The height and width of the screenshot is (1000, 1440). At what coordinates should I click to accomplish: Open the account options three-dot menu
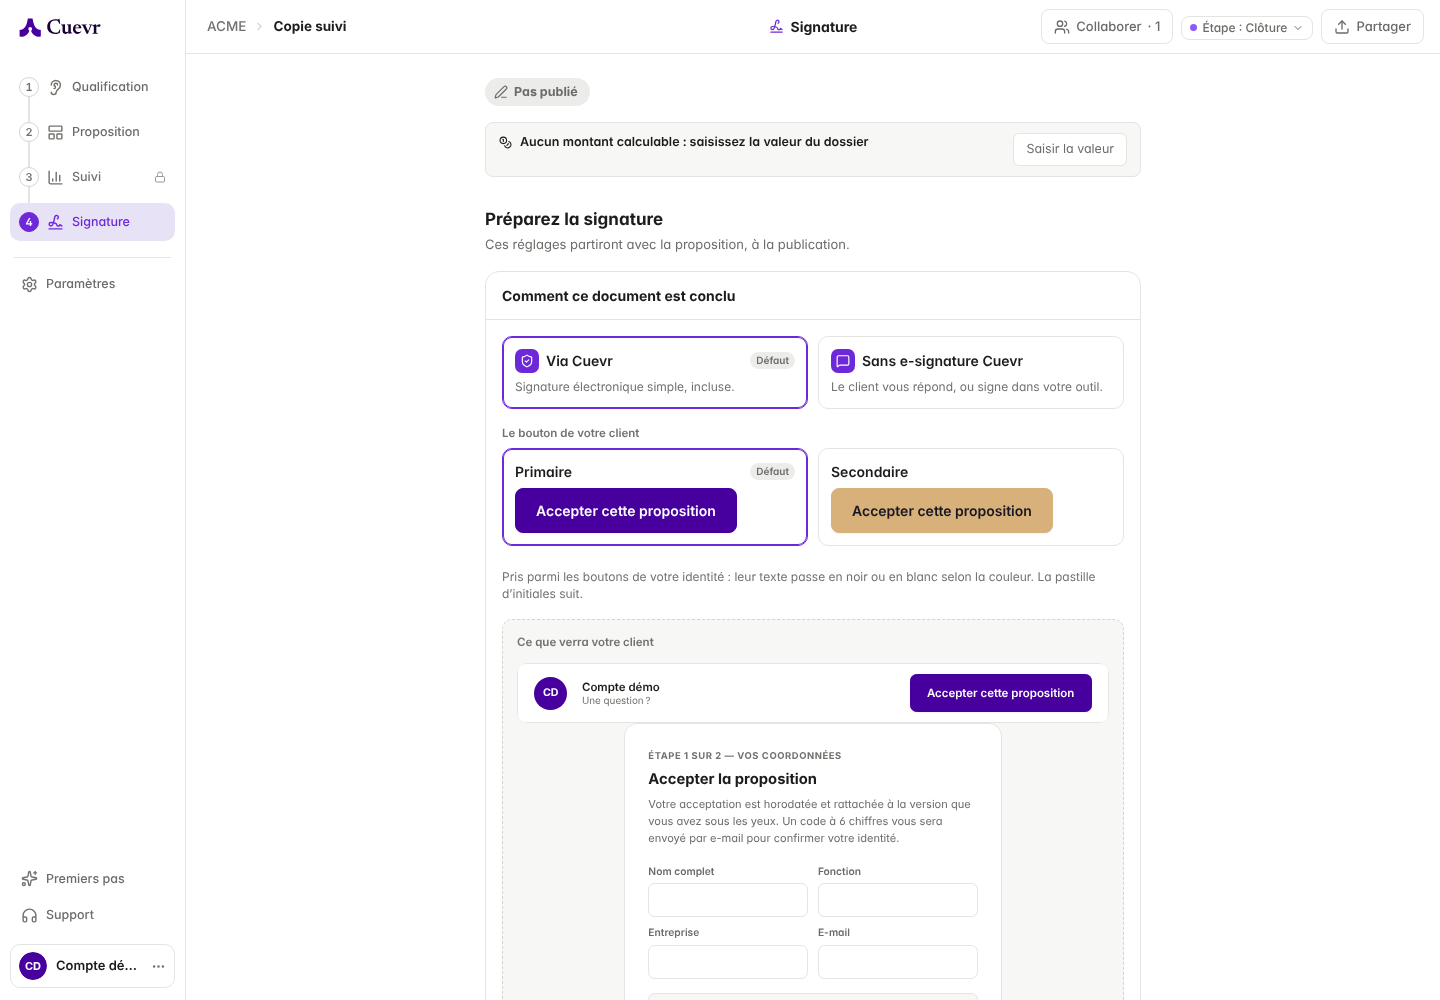point(158,966)
